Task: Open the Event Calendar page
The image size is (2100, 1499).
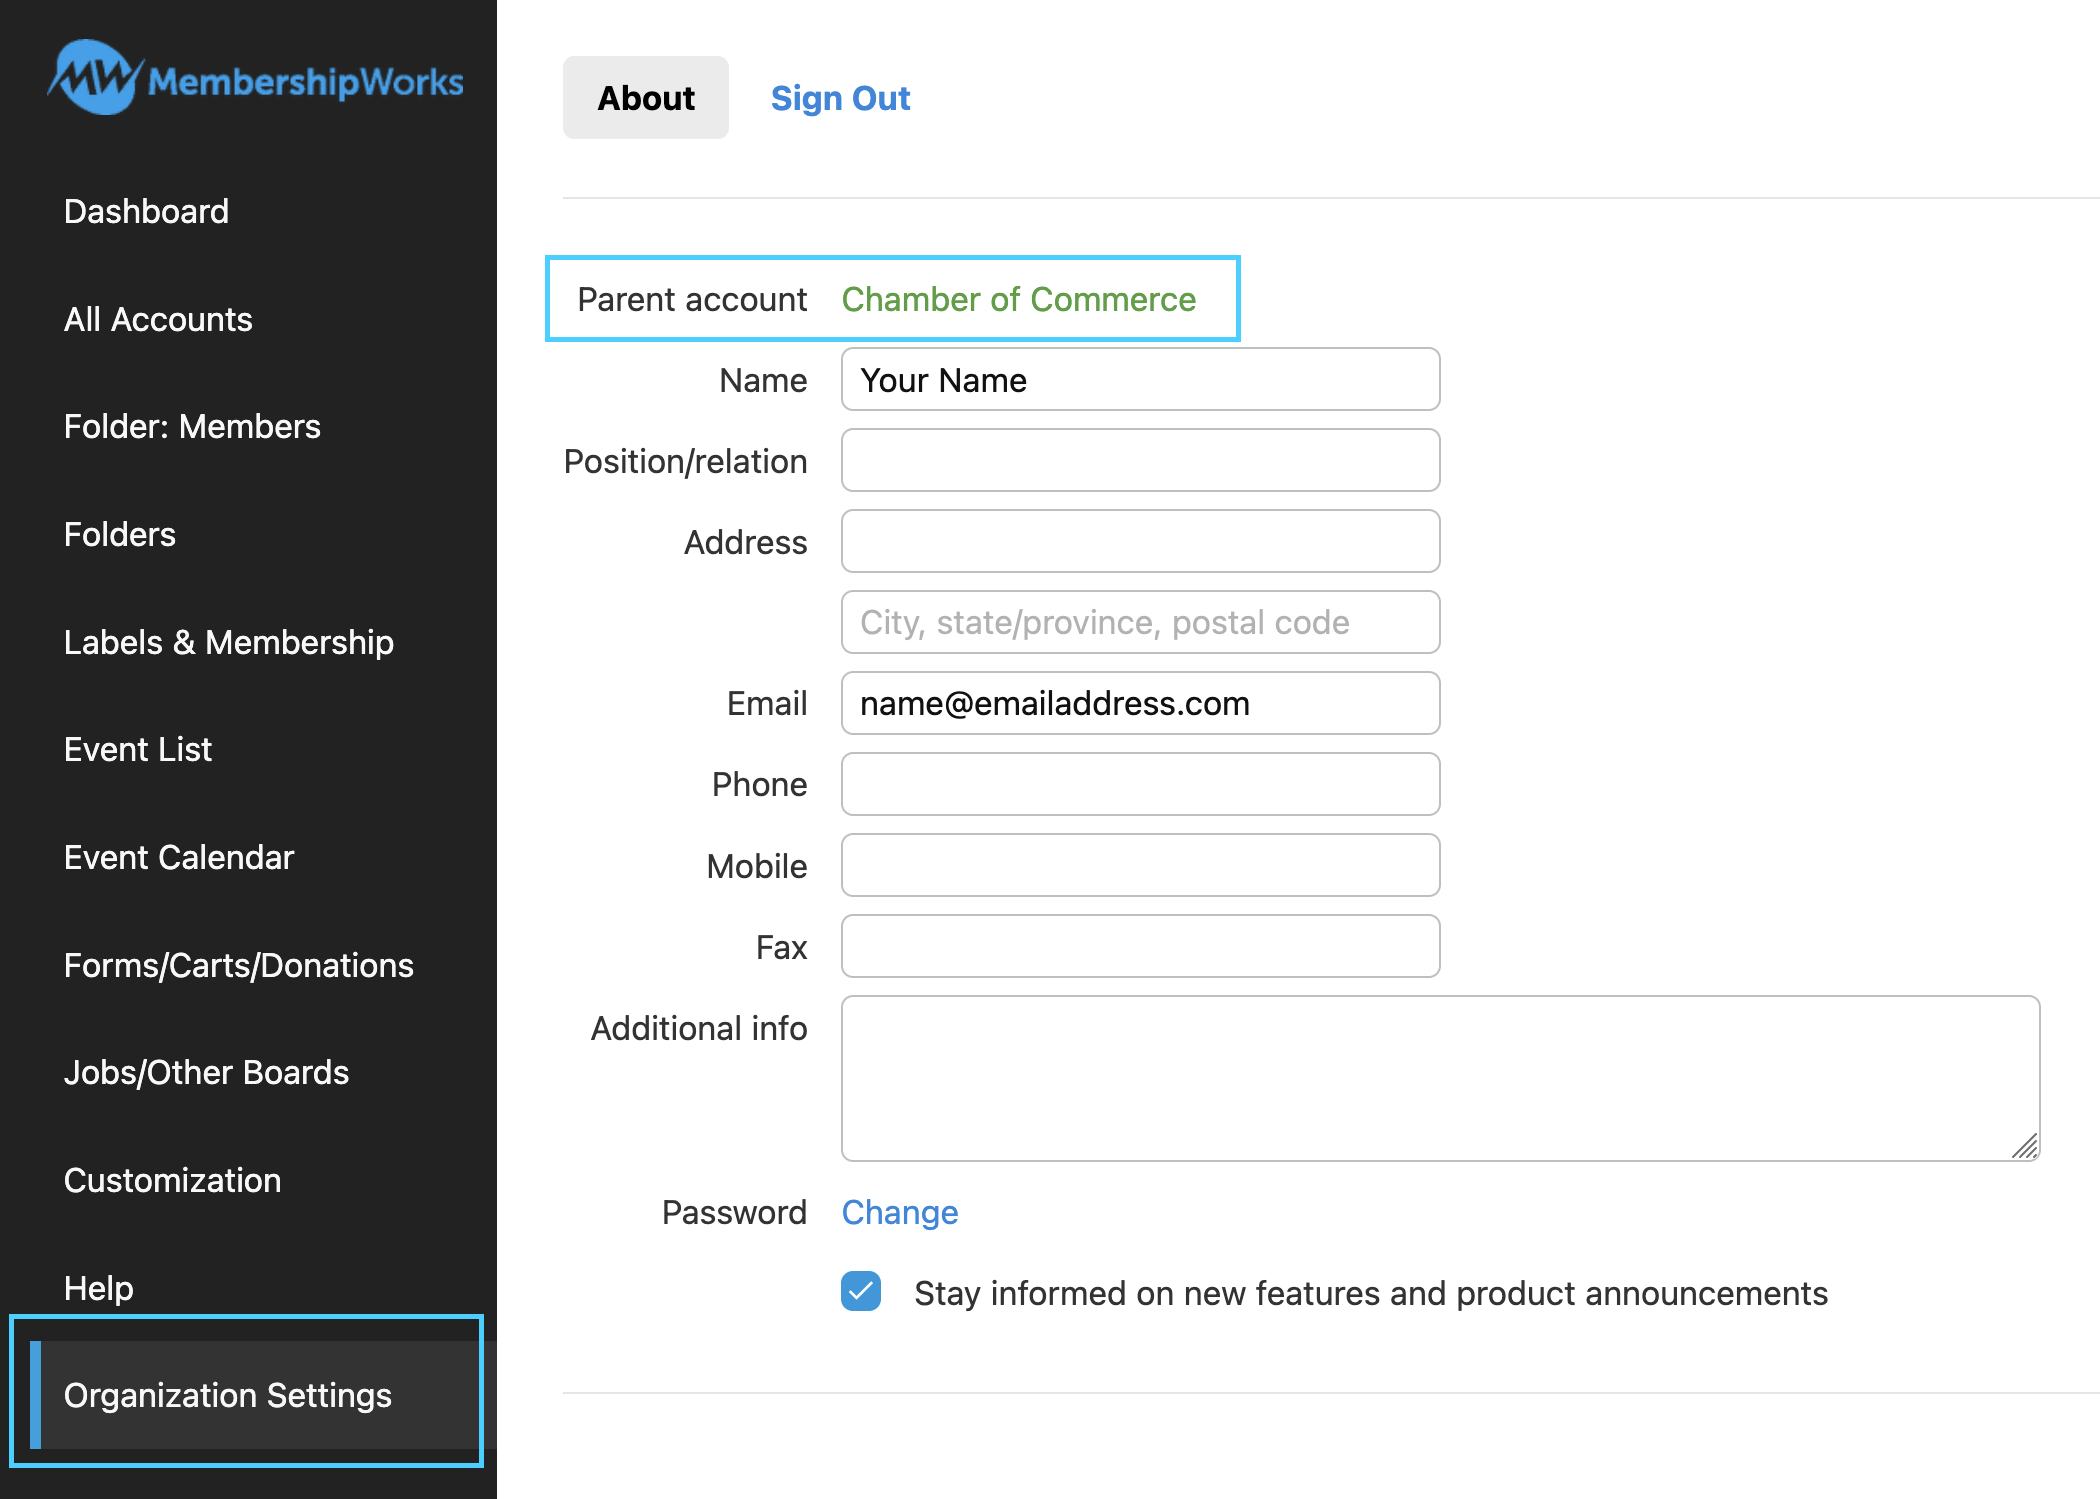Action: 179,857
